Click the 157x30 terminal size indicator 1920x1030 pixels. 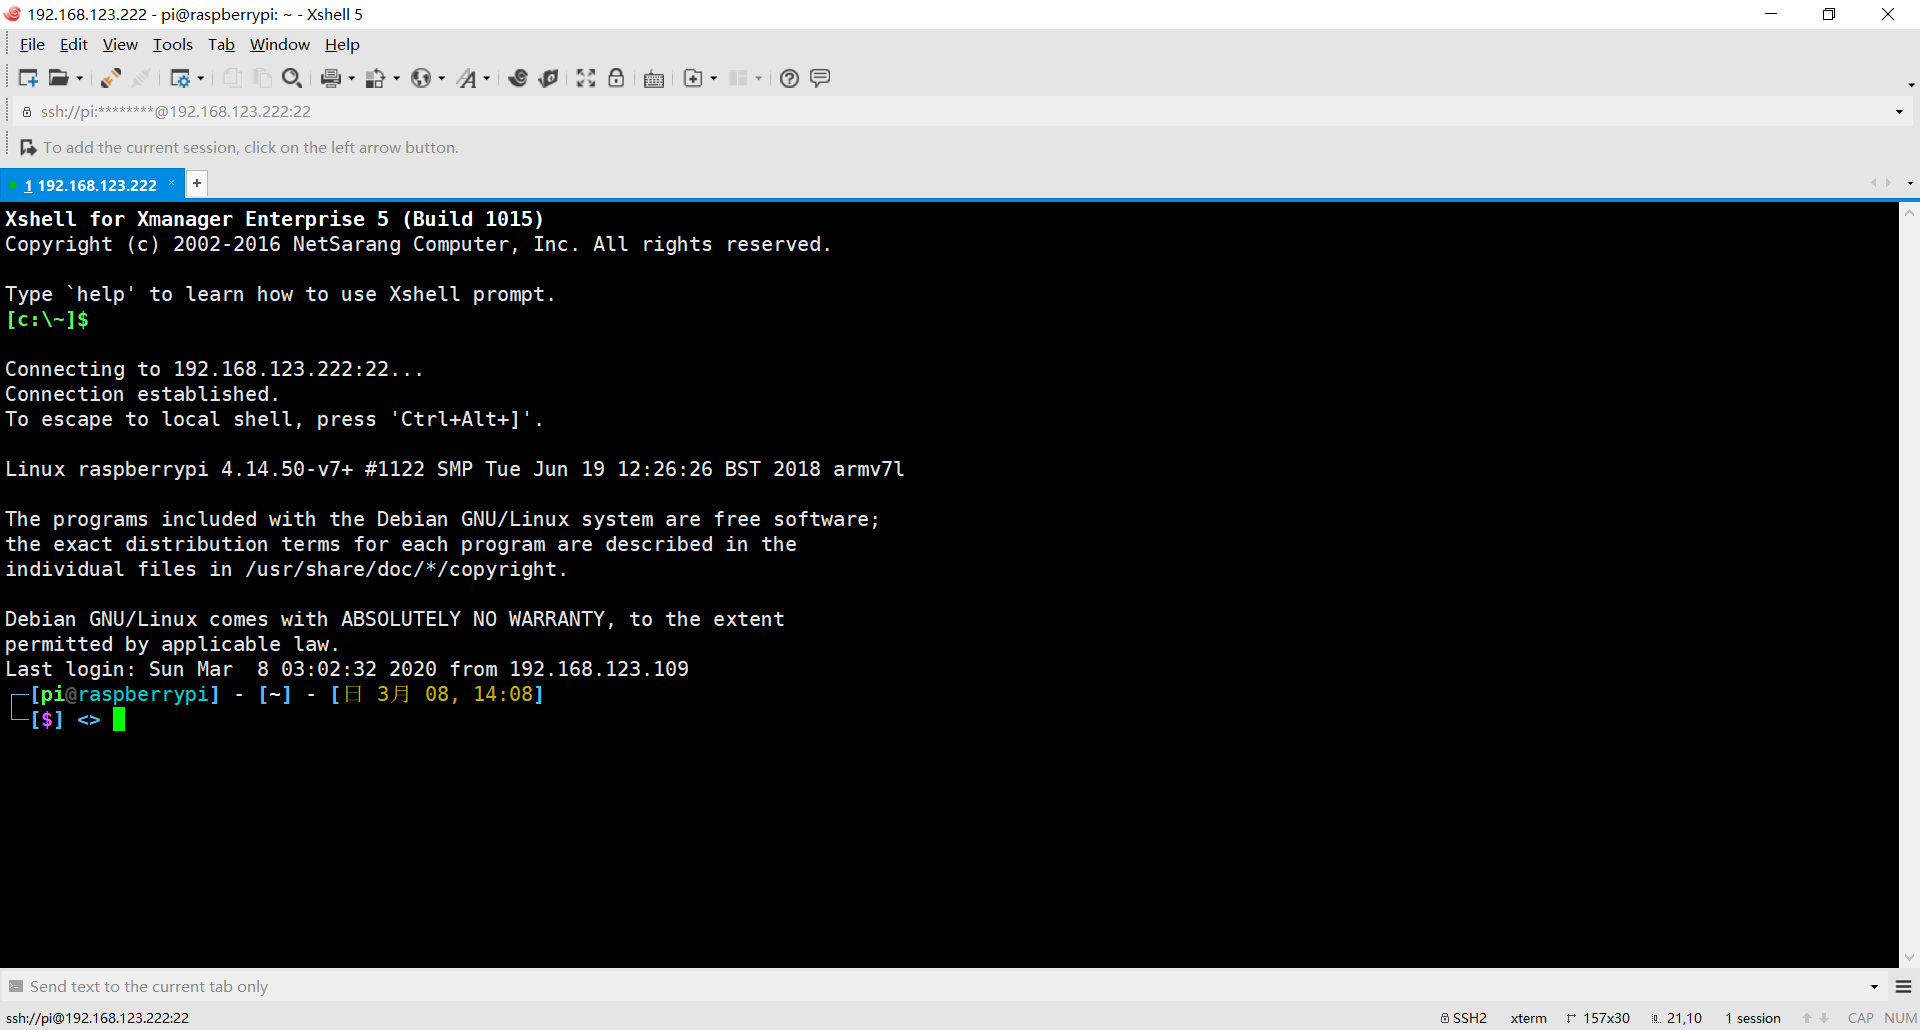point(1598,1018)
